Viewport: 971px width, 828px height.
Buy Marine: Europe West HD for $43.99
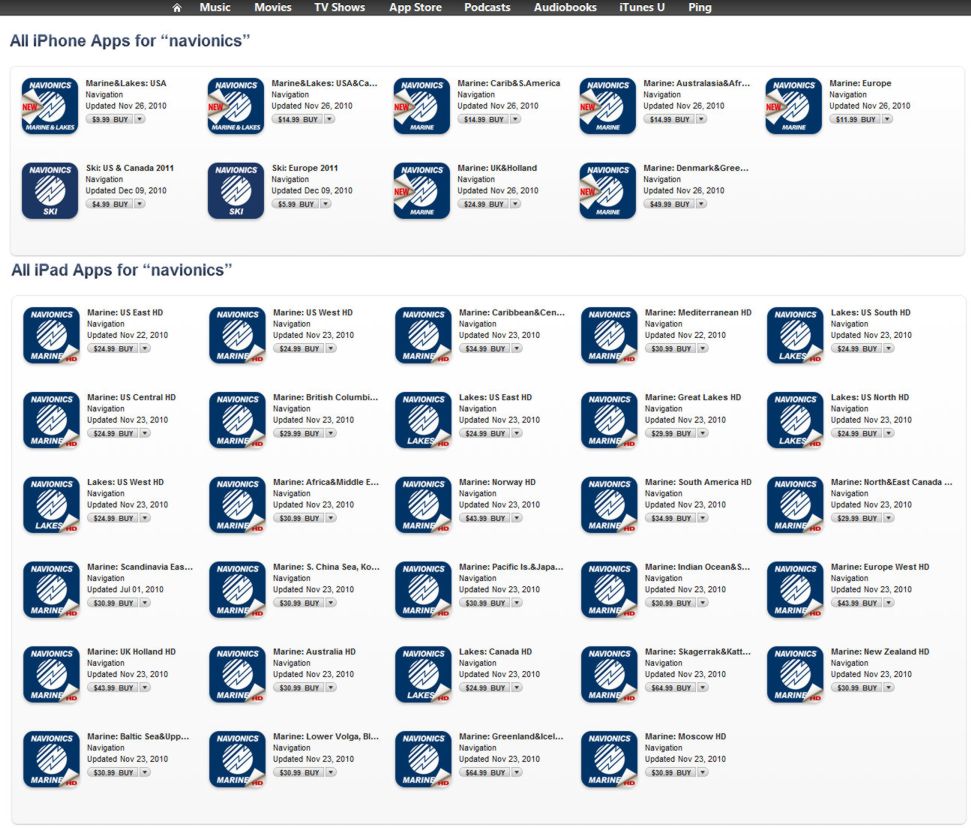click(856, 603)
